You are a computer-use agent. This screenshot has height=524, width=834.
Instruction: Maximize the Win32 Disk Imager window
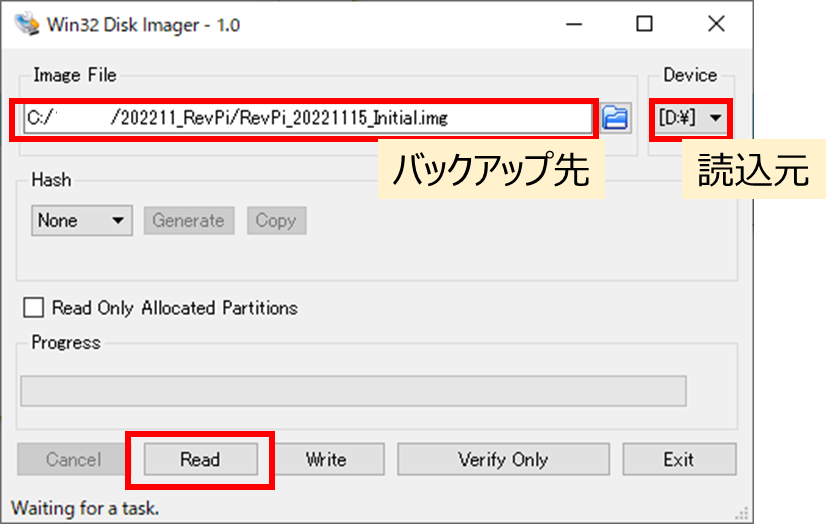pos(645,24)
